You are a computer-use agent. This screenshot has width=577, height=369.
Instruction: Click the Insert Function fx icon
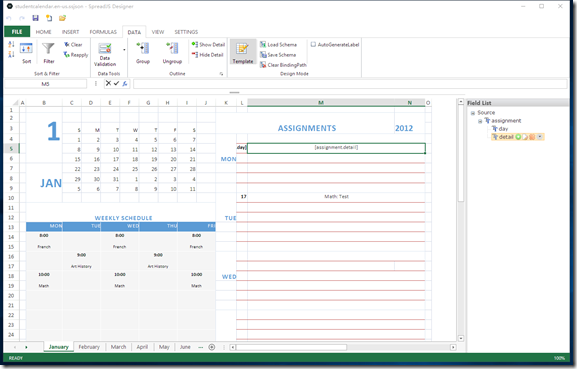125,84
